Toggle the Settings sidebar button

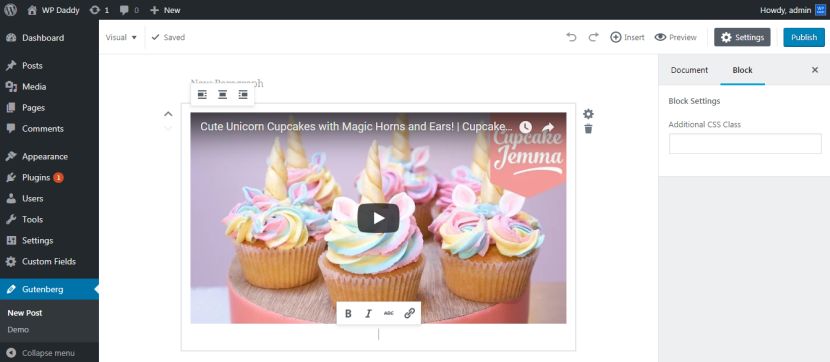[x=742, y=37]
